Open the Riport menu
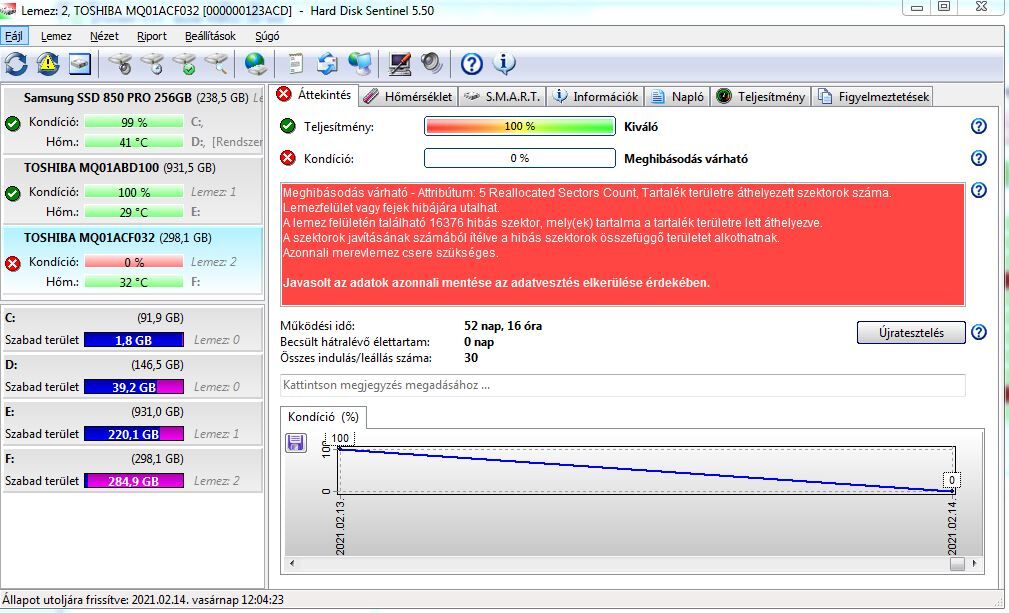The image size is (1009, 613). [152, 36]
